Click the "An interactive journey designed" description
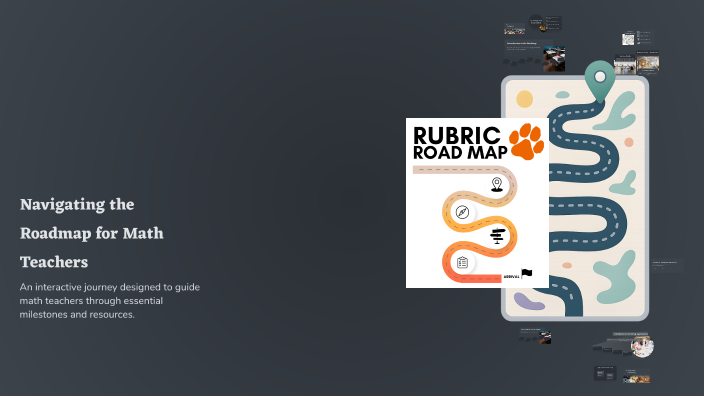The image size is (704, 396). point(110,301)
